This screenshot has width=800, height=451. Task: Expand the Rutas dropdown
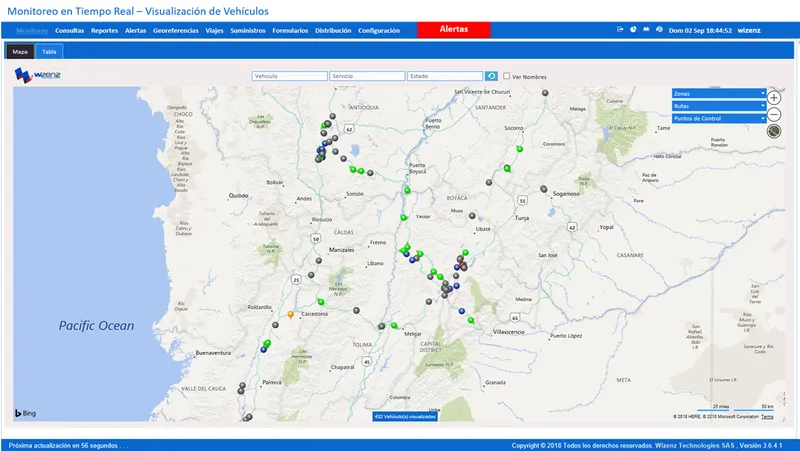(x=719, y=106)
